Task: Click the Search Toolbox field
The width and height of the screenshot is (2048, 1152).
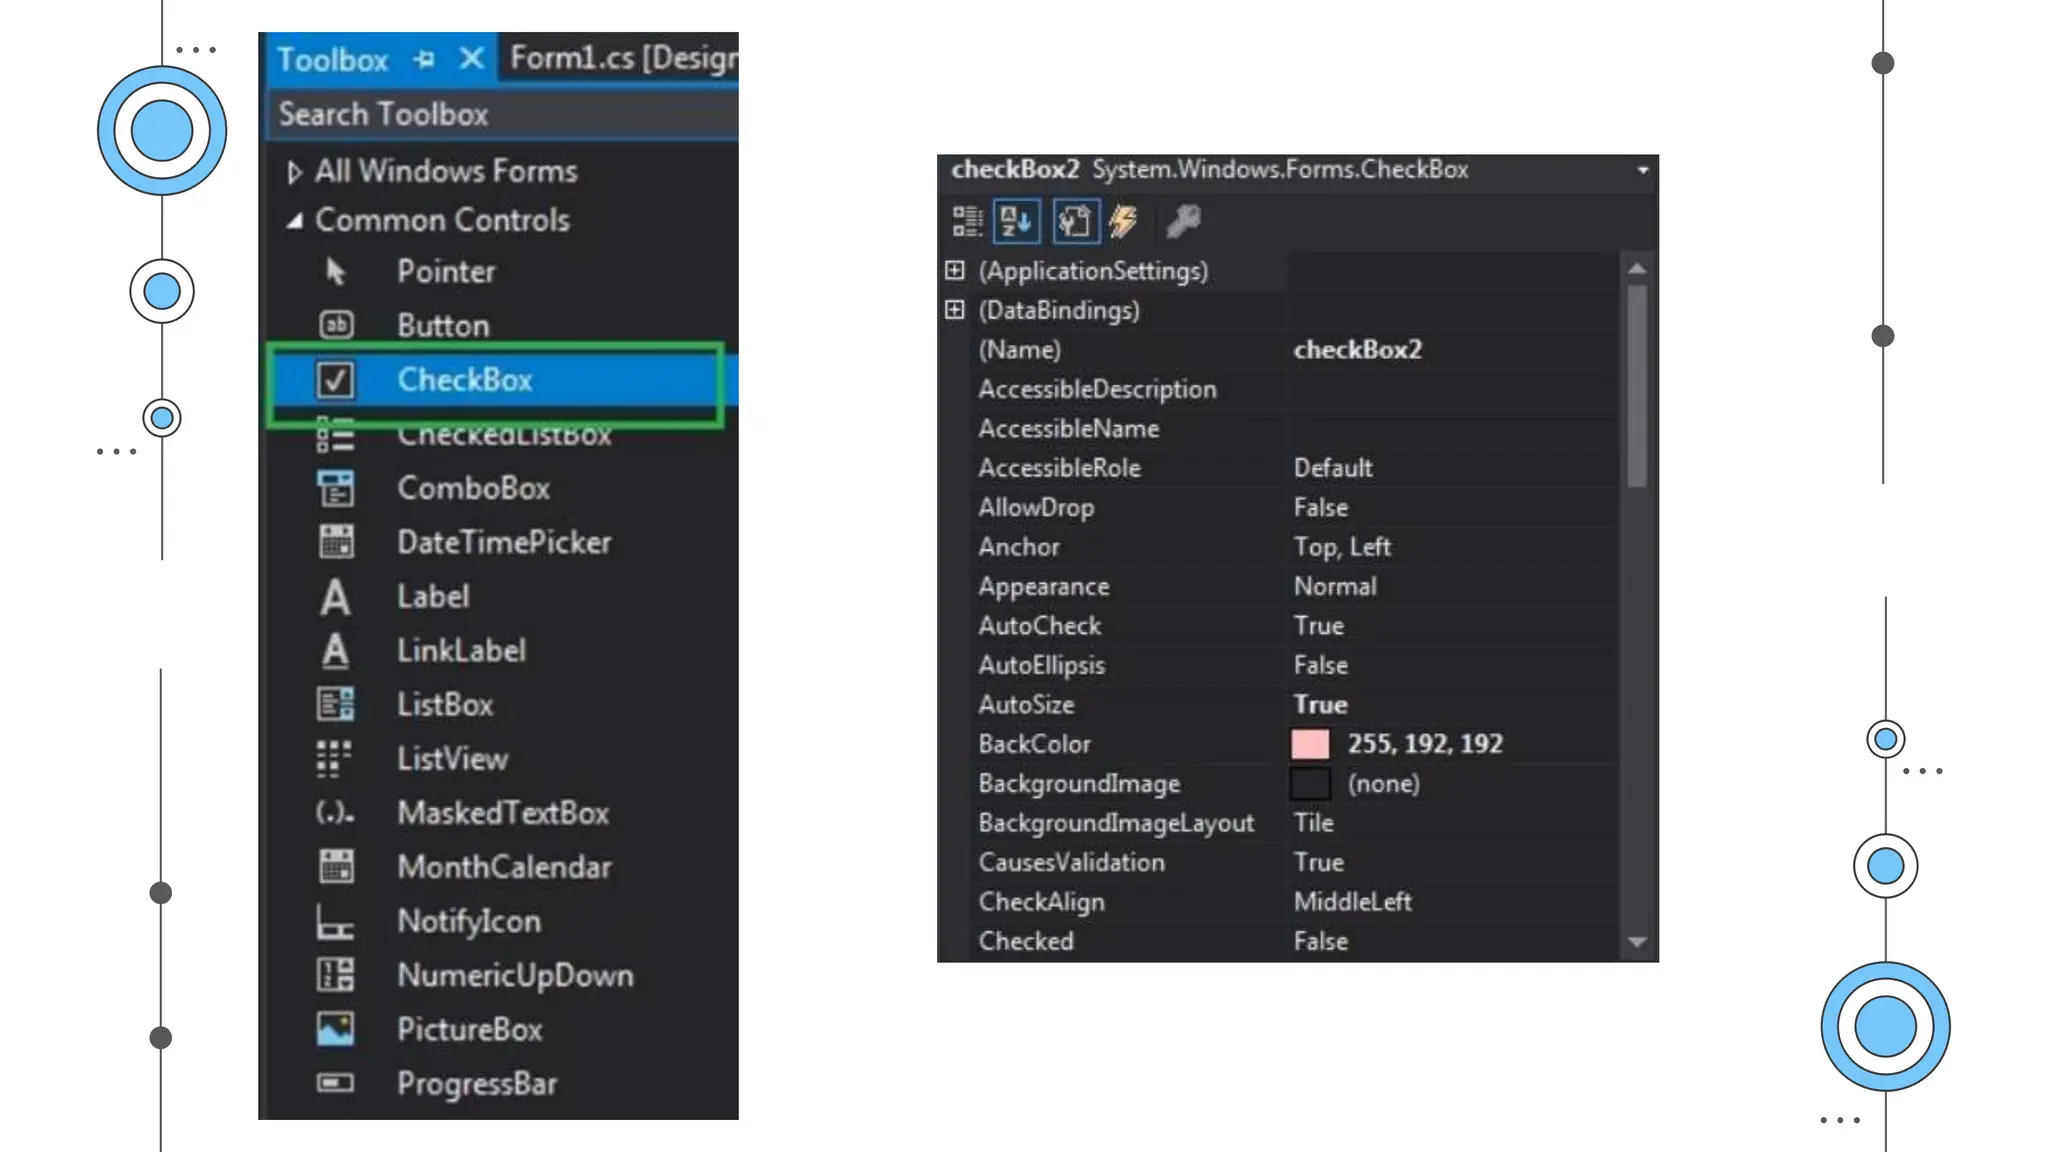Action: 500,115
